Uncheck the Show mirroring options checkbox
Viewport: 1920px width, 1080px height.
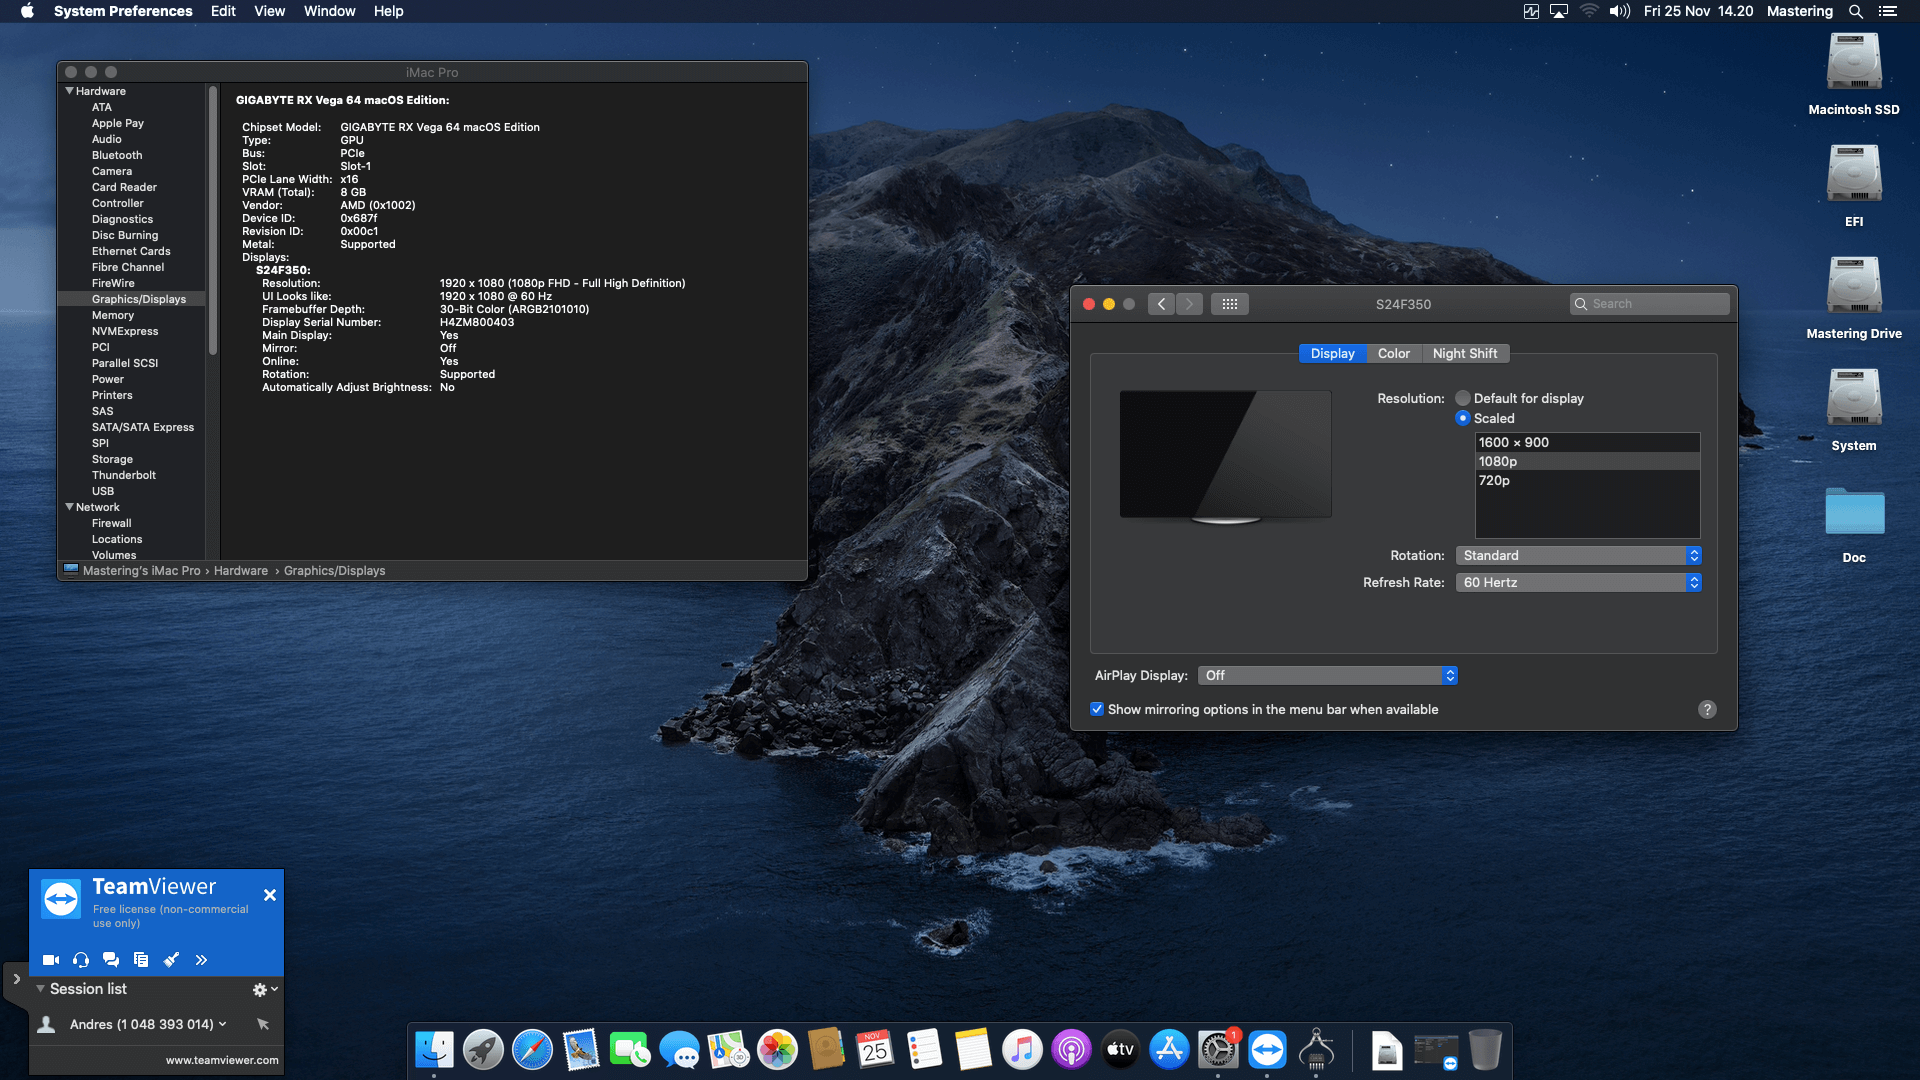click(1097, 709)
